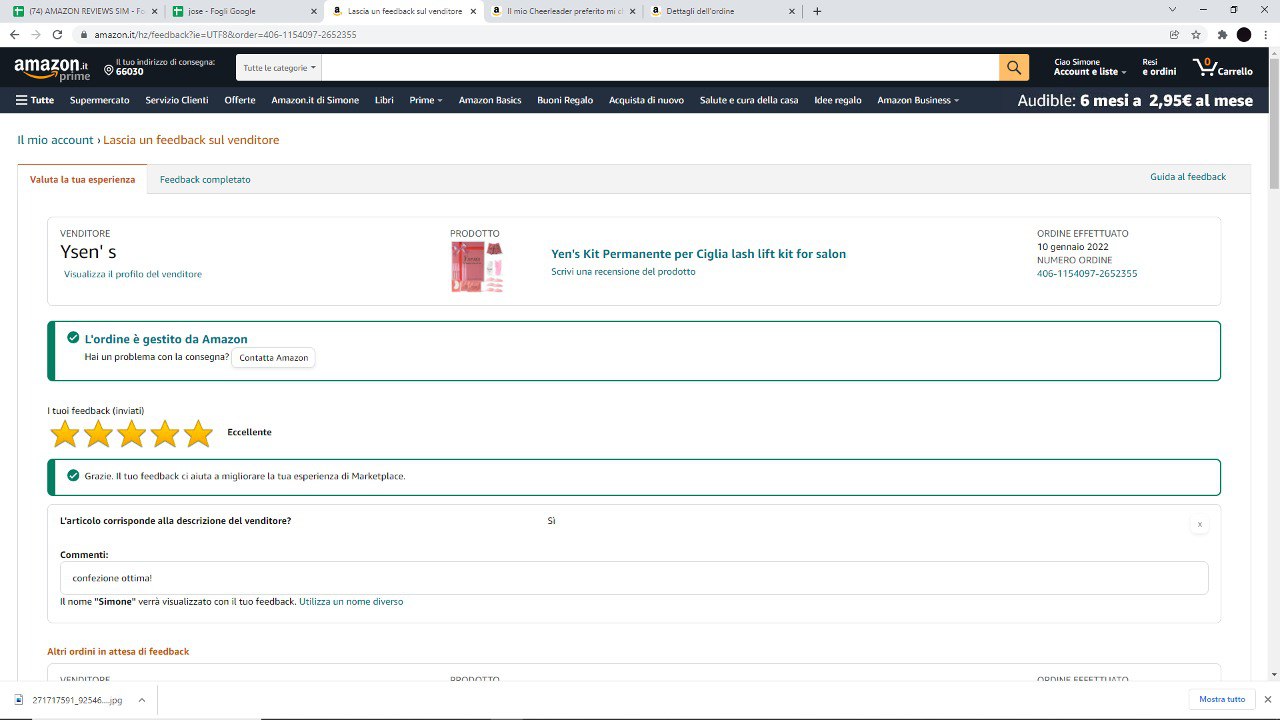Image resolution: width=1280 pixels, height=720 pixels.
Task: Focus the browser address bar
Action: 620,34
